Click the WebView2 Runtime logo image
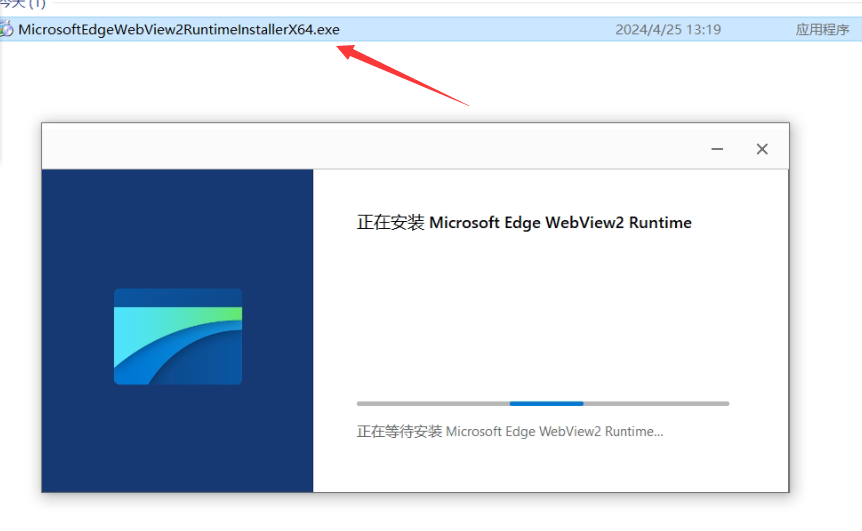This screenshot has width=862, height=531. pyautogui.click(x=178, y=336)
